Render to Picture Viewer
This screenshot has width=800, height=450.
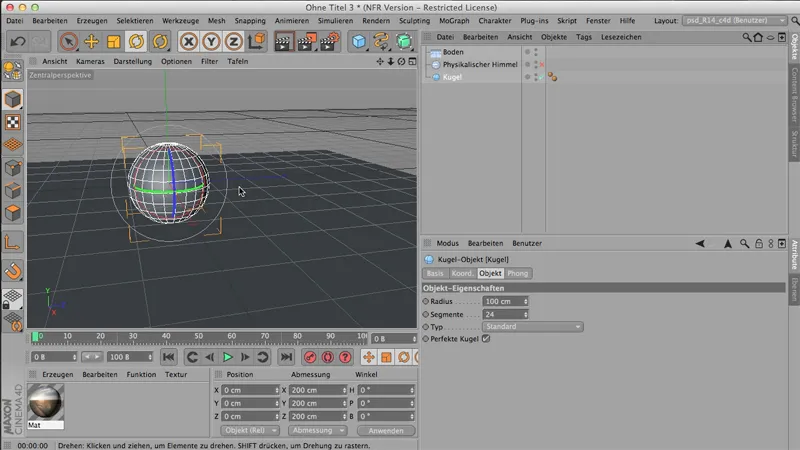[x=306, y=41]
